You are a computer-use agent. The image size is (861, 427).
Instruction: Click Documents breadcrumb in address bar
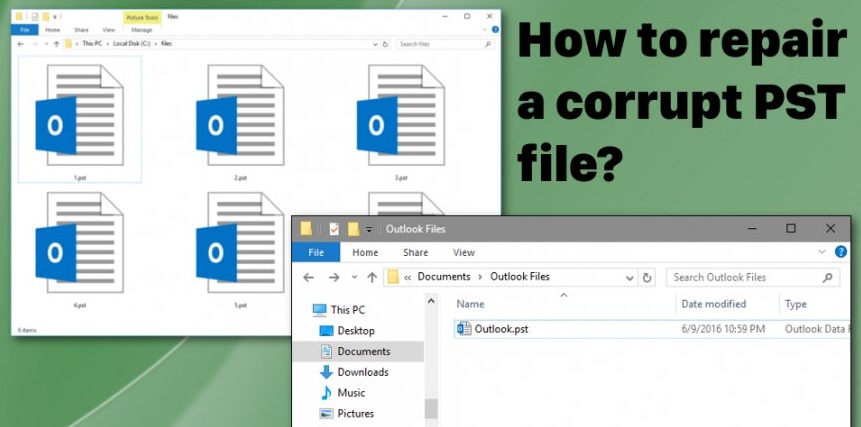444,277
